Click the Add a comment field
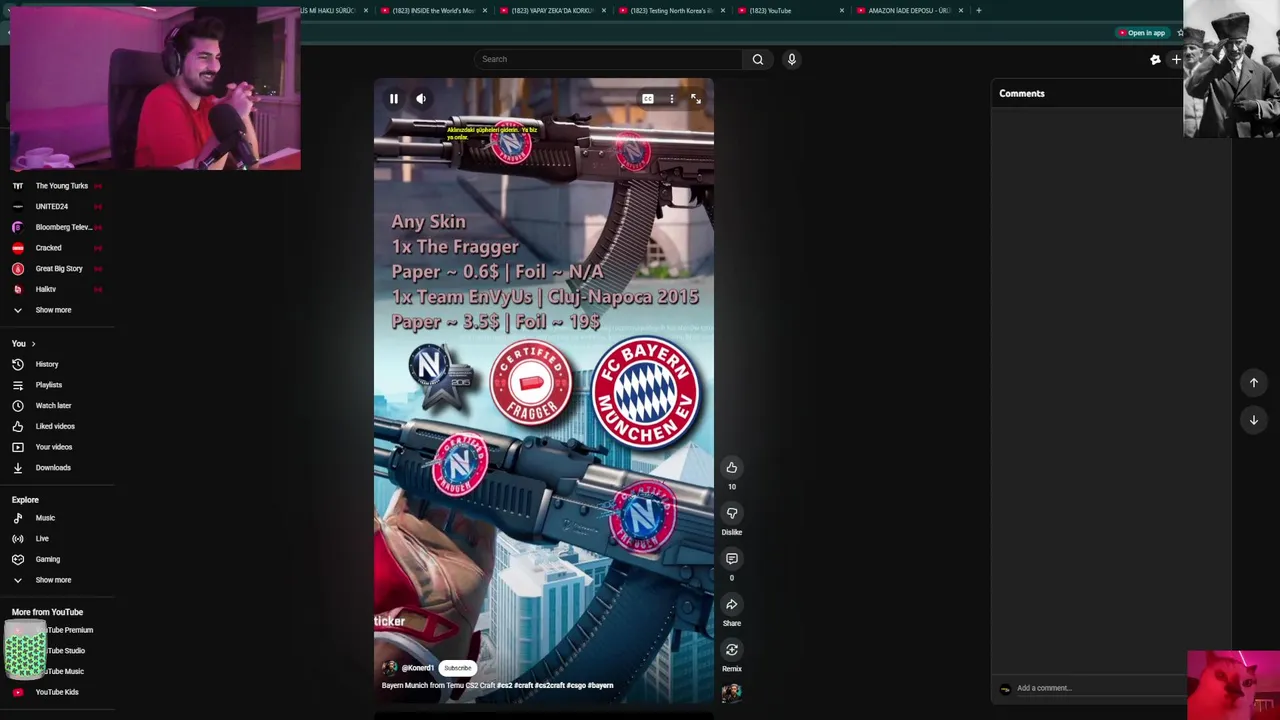 1098,688
